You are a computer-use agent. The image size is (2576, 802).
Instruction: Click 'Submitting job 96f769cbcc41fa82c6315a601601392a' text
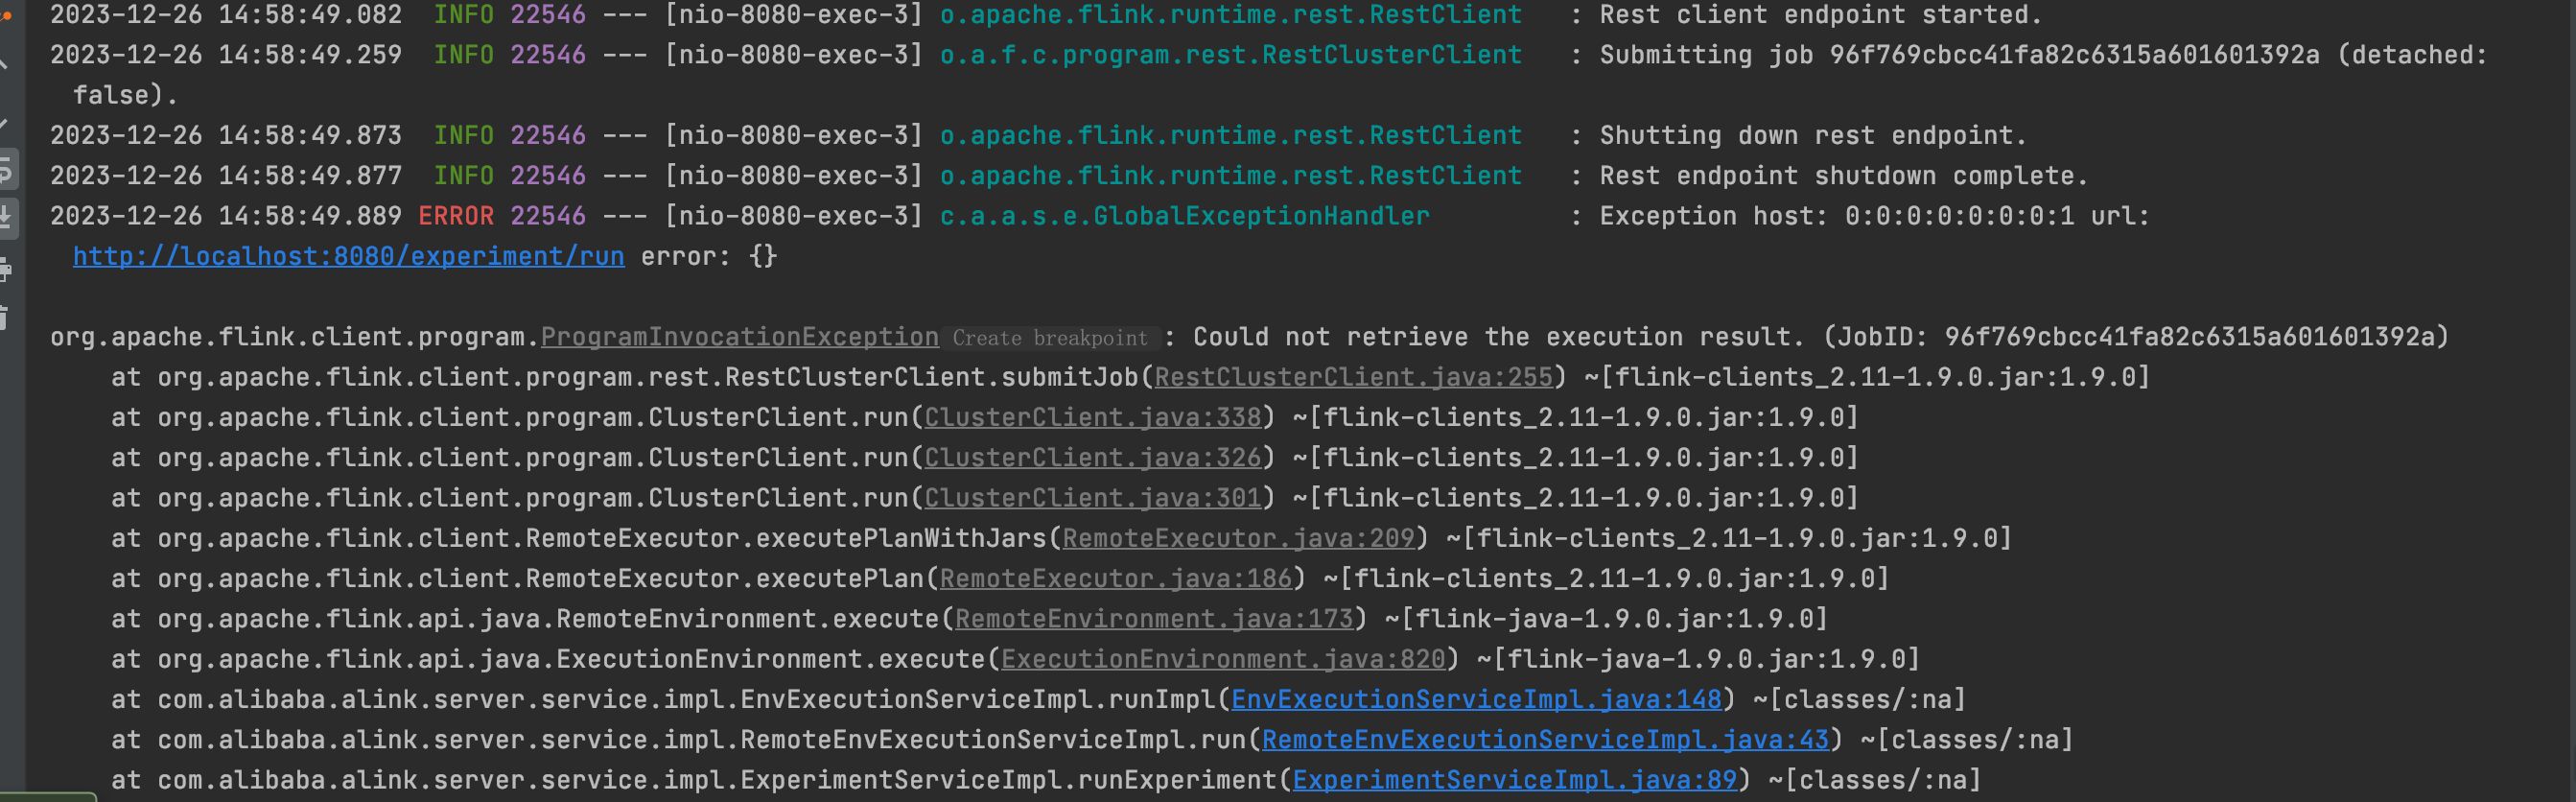click(1959, 55)
